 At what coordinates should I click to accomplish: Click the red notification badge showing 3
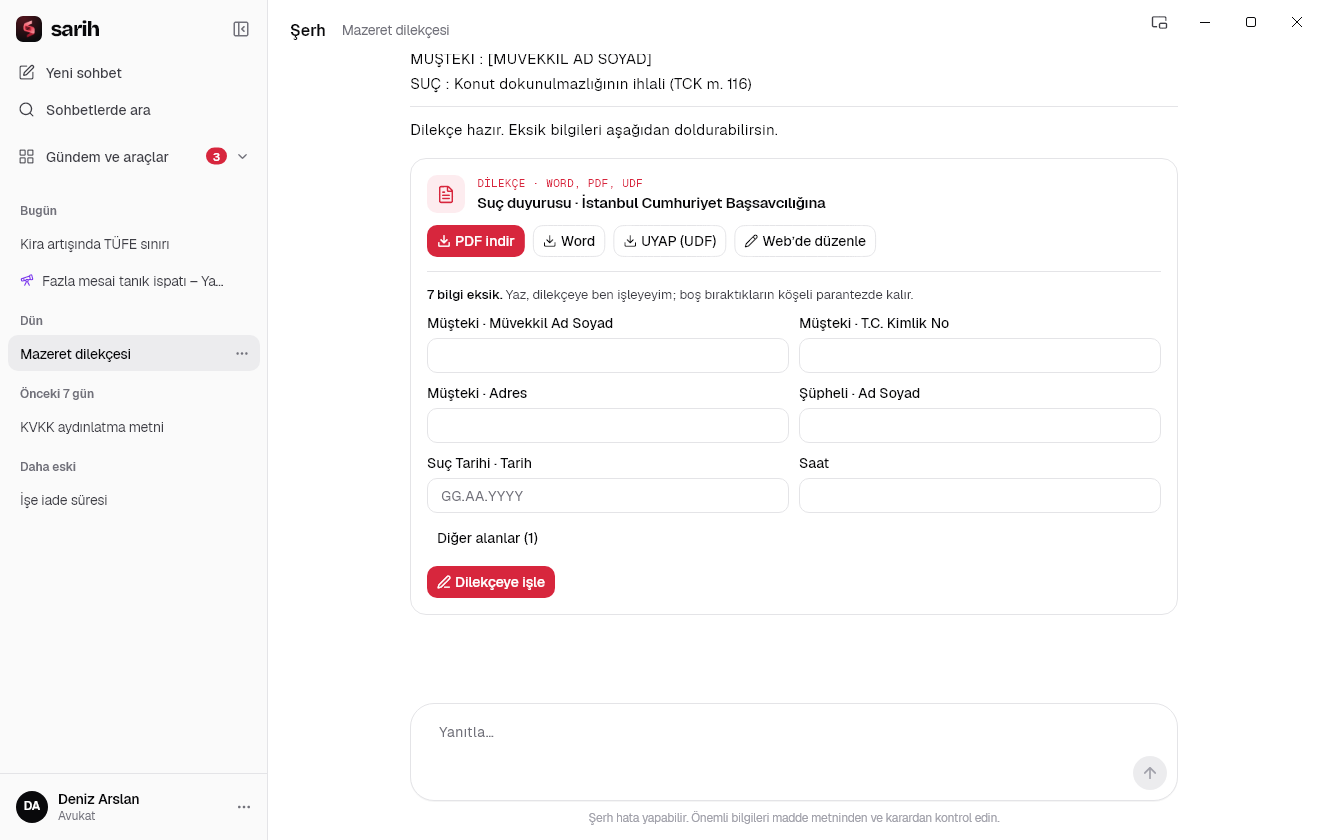tap(216, 156)
